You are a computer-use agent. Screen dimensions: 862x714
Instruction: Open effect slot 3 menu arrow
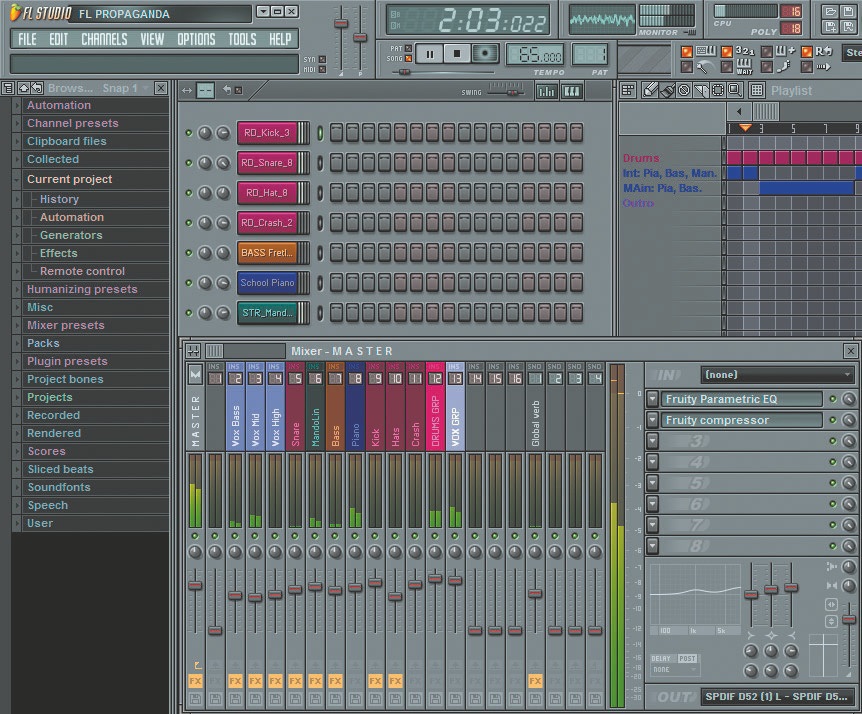[652, 441]
